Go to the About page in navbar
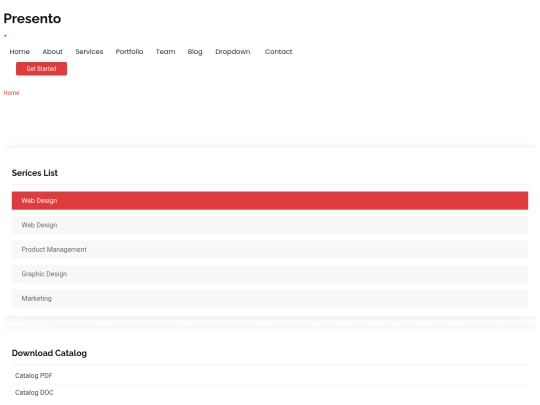Viewport: 540px width, 405px height. (53, 52)
